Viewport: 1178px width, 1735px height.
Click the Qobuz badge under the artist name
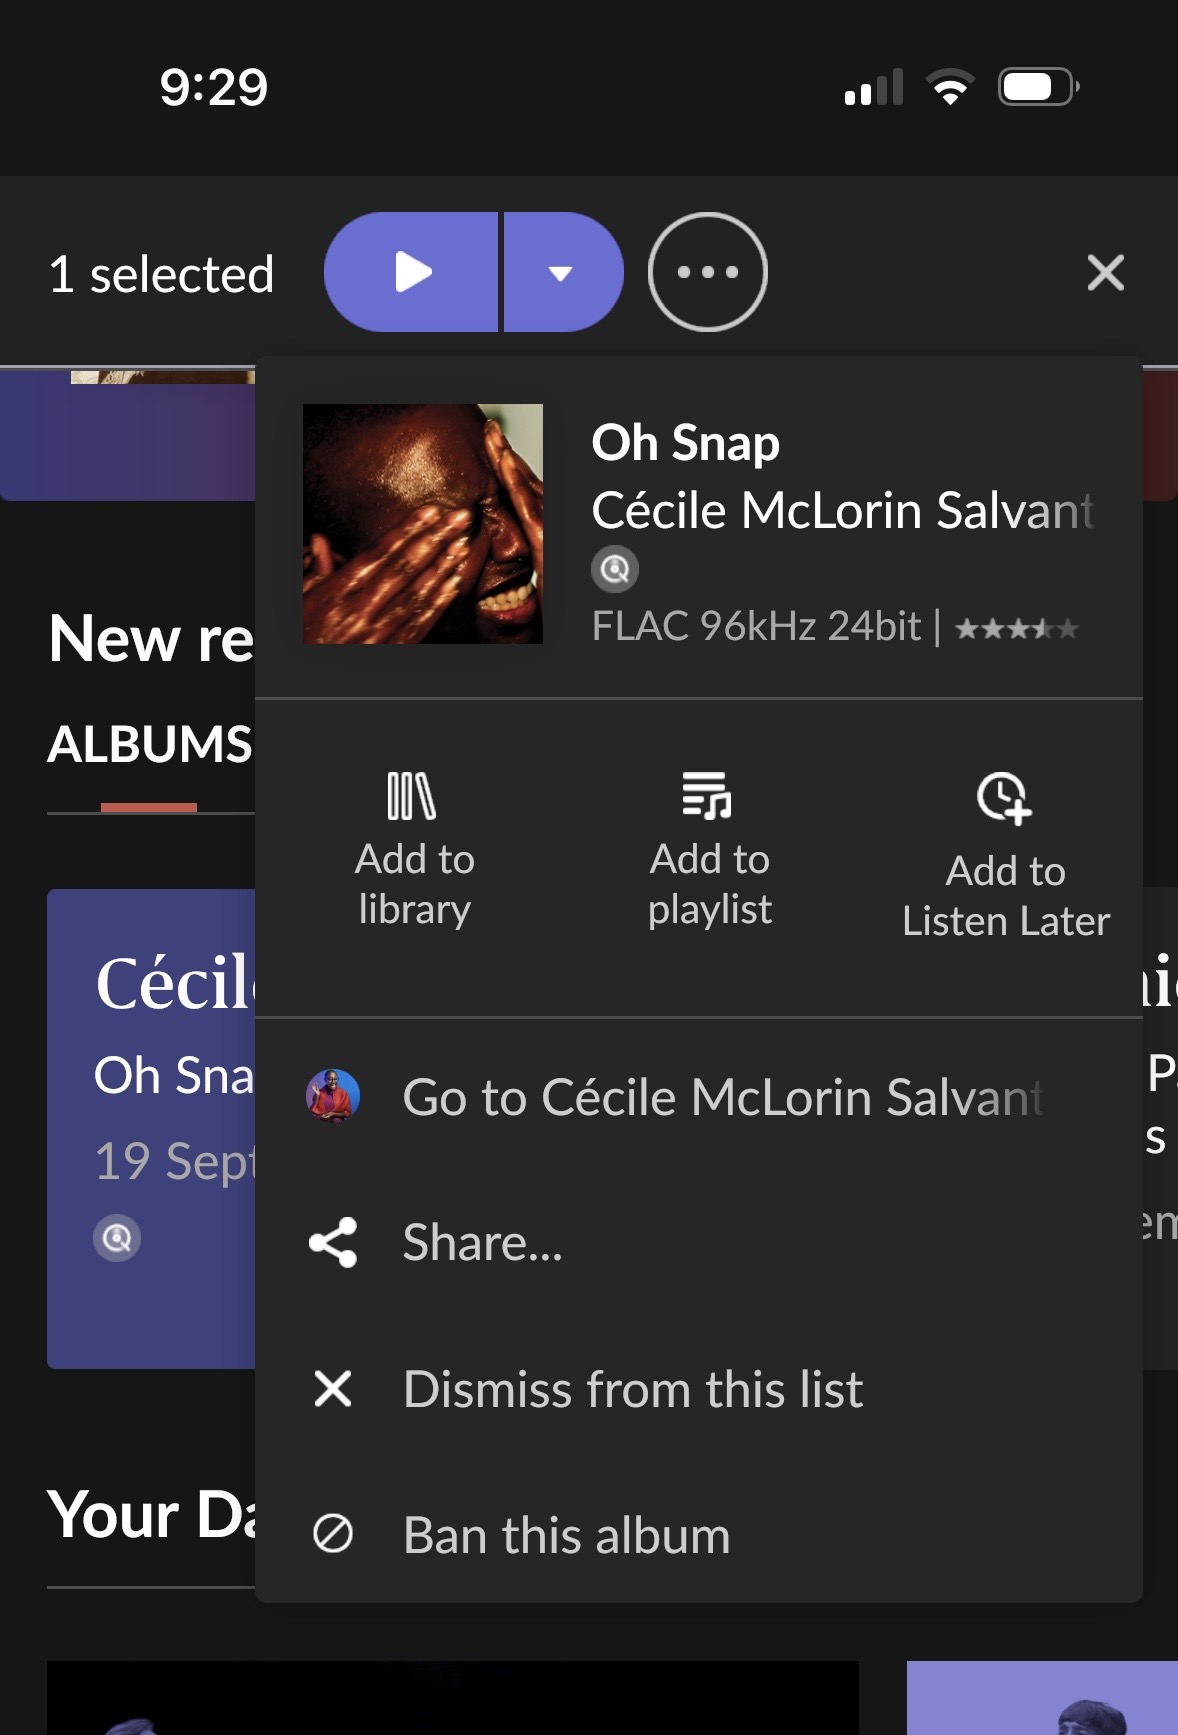[x=615, y=570]
